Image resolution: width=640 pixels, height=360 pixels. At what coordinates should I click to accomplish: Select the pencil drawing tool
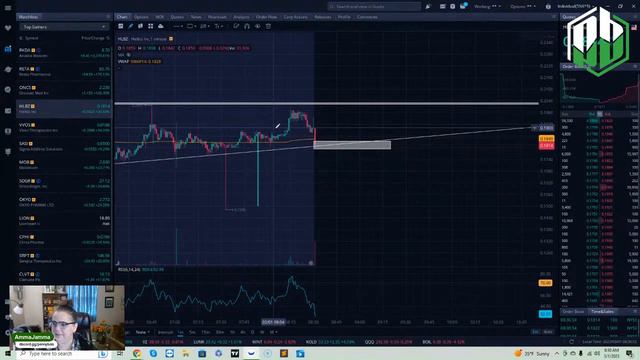pyautogui.click(x=131, y=26)
